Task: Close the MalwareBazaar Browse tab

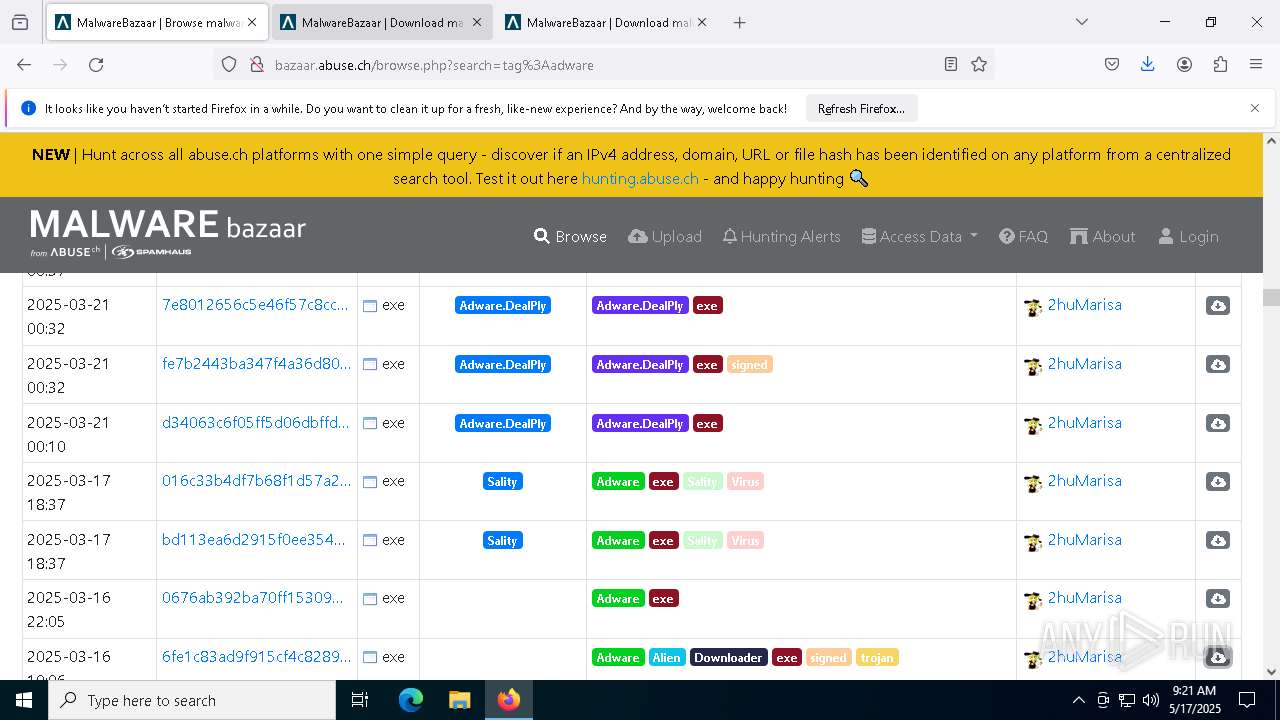Action: coord(252,22)
